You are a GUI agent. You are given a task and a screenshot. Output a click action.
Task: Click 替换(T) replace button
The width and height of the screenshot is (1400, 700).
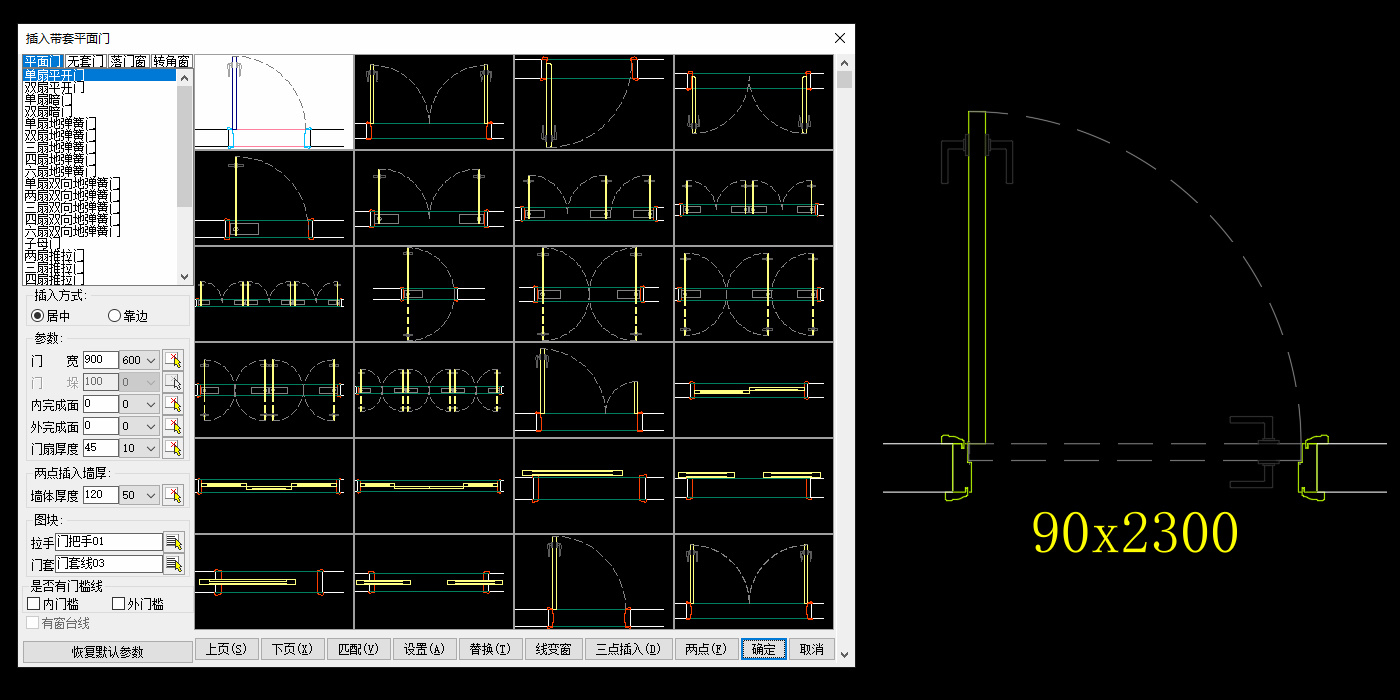(x=490, y=649)
